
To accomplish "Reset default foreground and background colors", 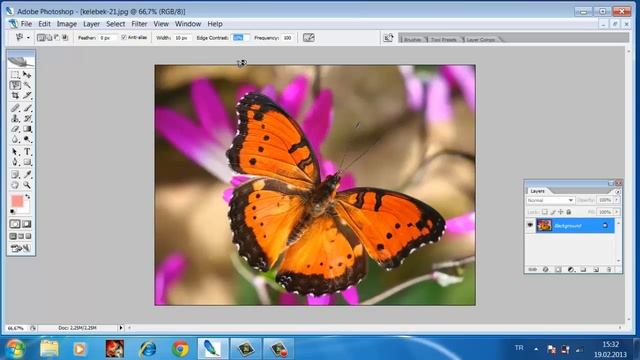I will pos(13,211).
